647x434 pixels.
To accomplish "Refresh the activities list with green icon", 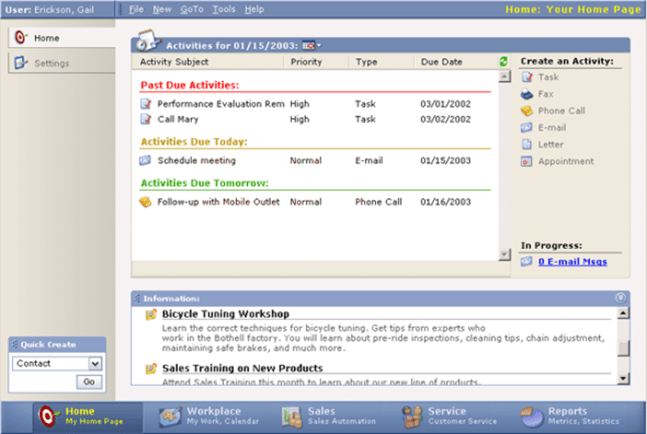I will click(x=503, y=62).
